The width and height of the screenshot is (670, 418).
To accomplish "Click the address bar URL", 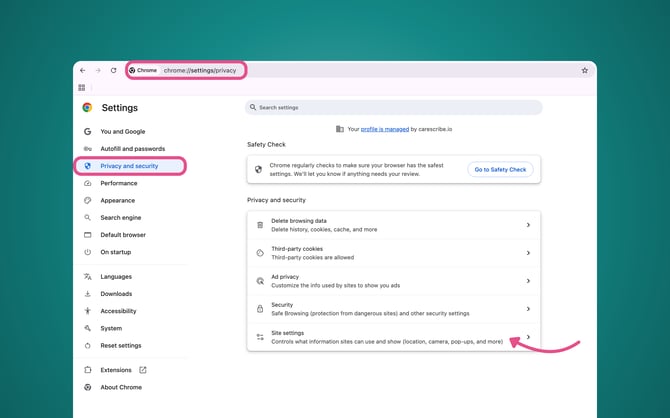I will (x=200, y=70).
